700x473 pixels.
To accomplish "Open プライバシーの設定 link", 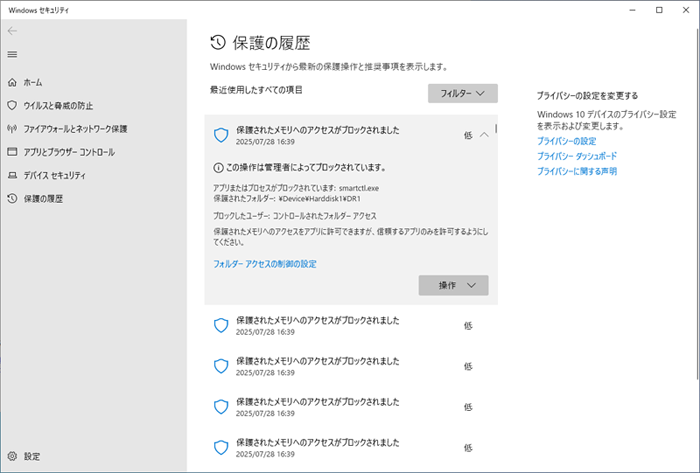I will click(x=566, y=141).
